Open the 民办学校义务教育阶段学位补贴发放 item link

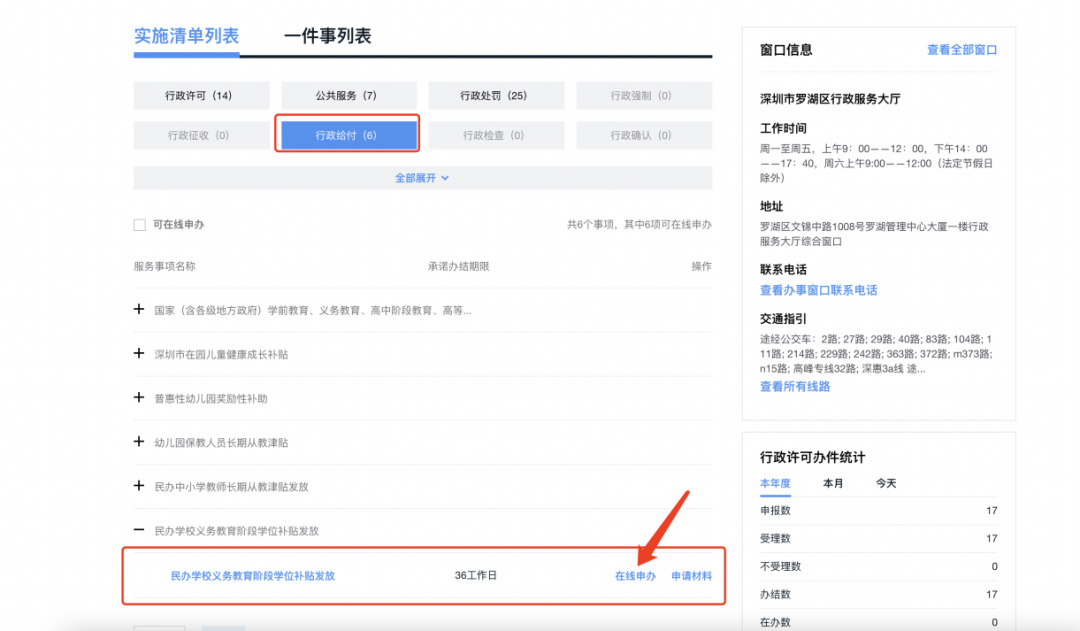253,576
